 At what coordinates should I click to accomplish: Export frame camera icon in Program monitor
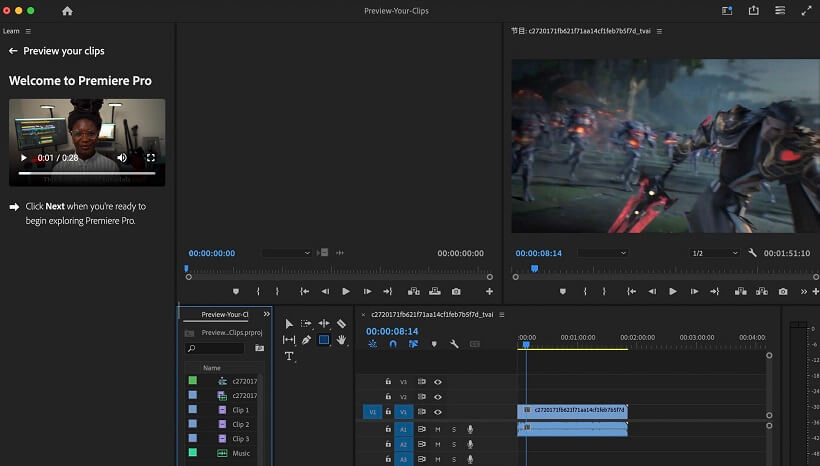[x=783, y=291]
